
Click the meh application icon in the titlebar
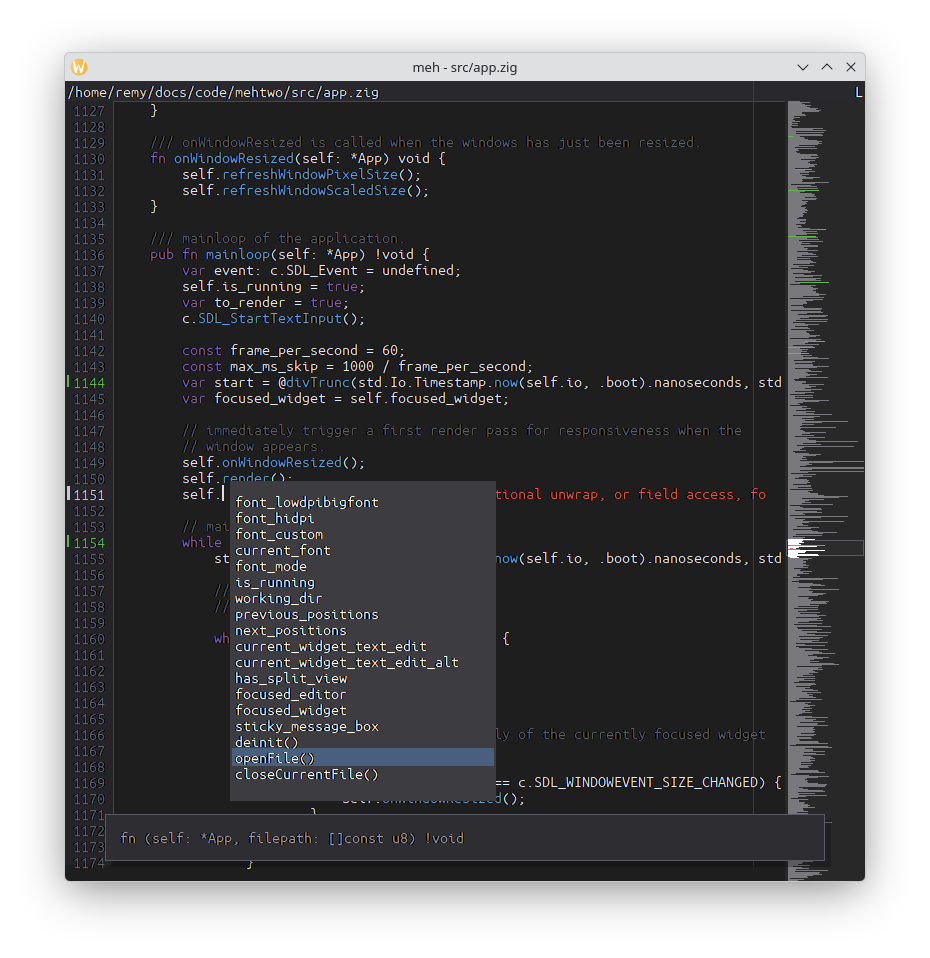[x=79, y=67]
